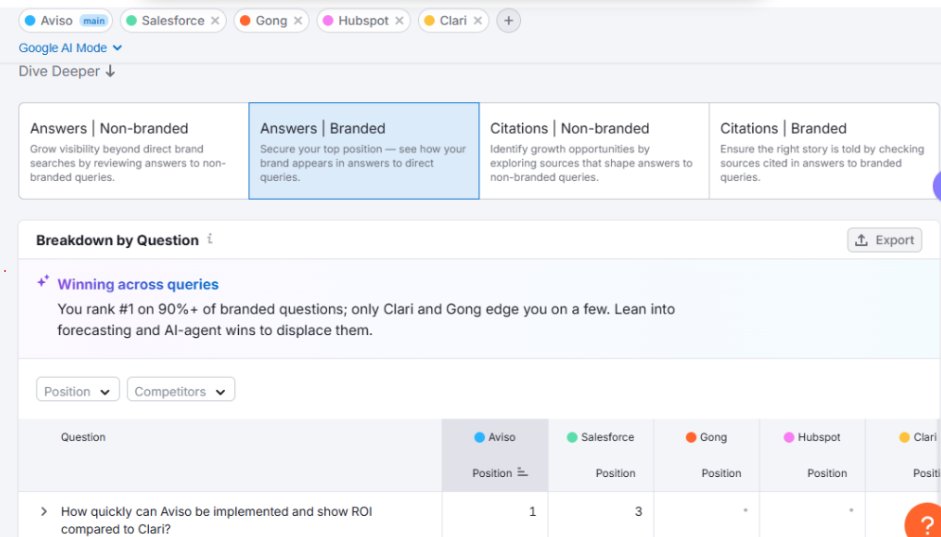The image size is (941, 537).
Task: Expand the Aviso ROI question row
Action: pyautogui.click(x=43, y=511)
